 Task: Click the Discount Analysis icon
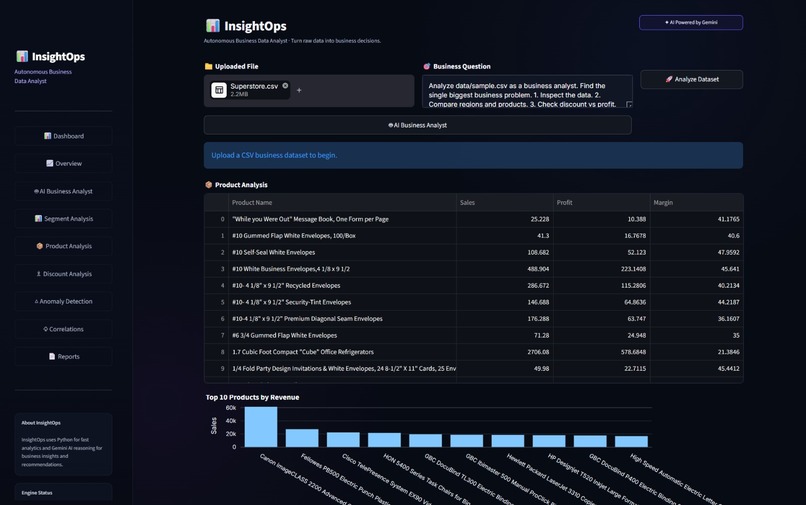click(39, 274)
